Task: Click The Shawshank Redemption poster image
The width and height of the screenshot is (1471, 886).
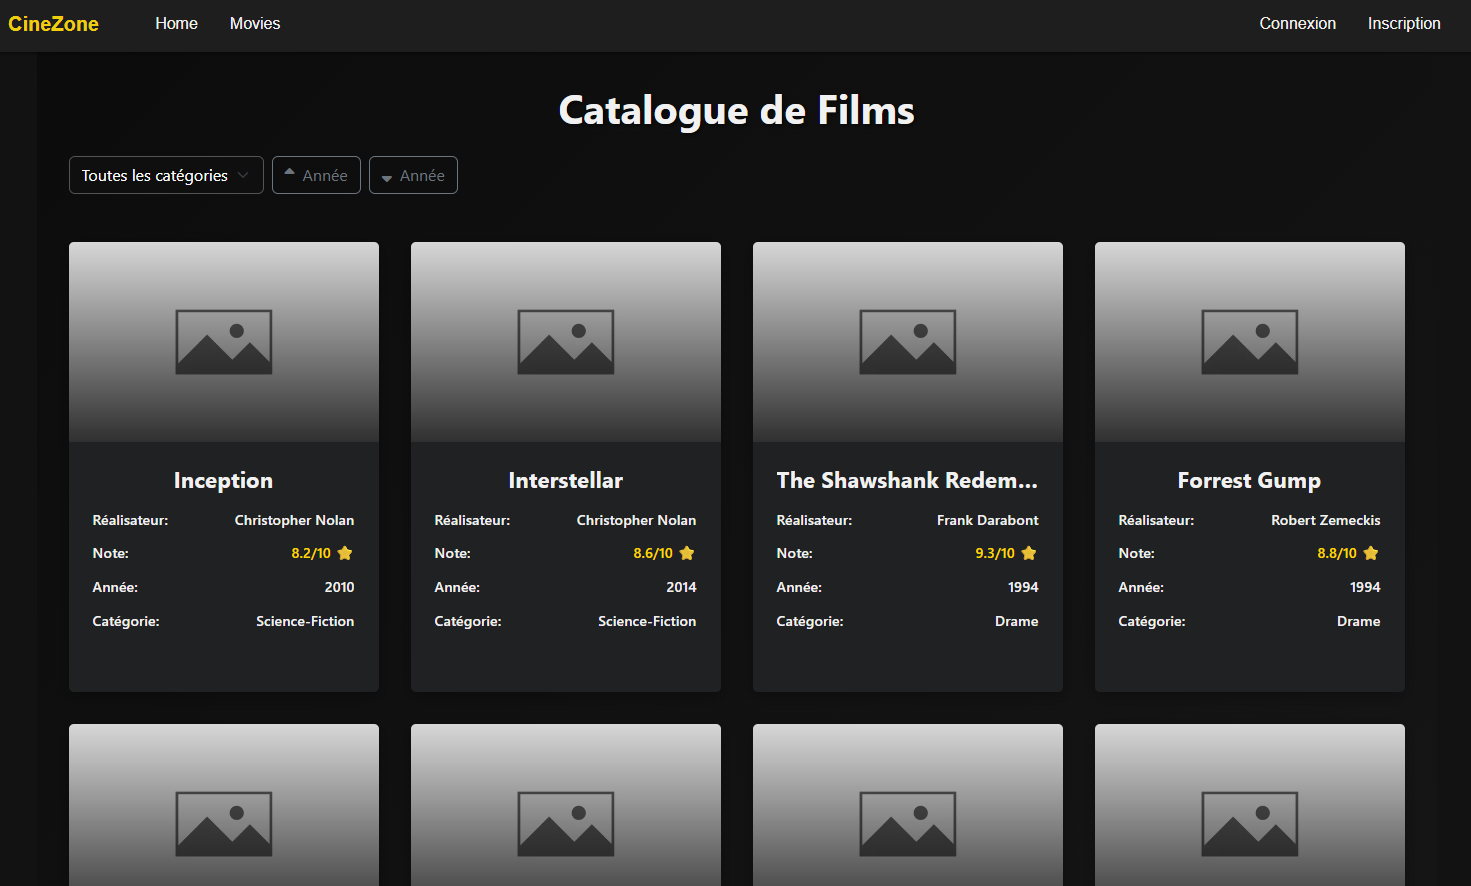Action: point(908,342)
